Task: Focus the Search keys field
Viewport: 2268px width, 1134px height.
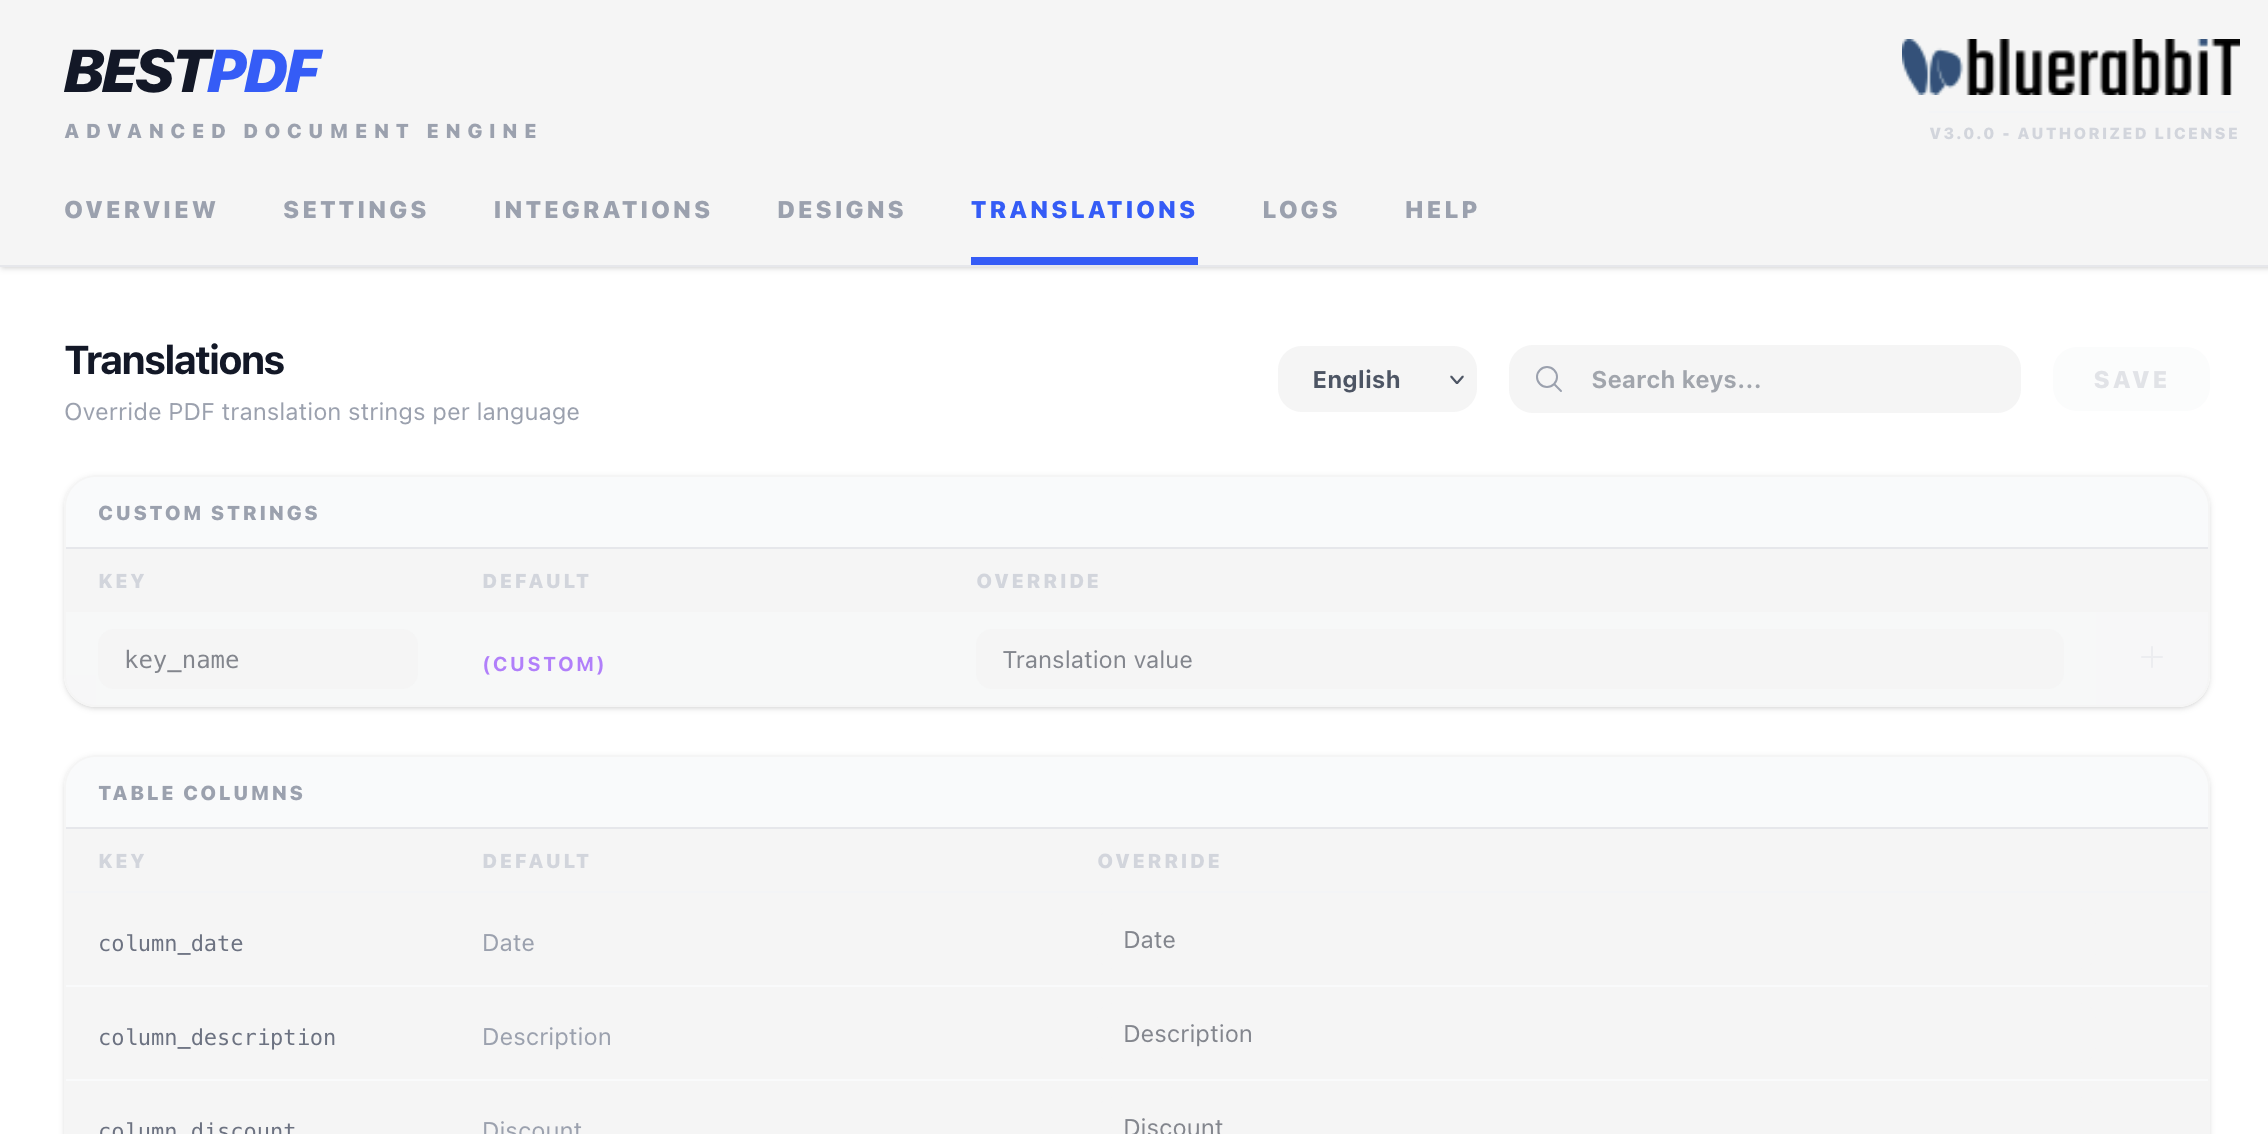Action: pyautogui.click(x=1764, y=379)
